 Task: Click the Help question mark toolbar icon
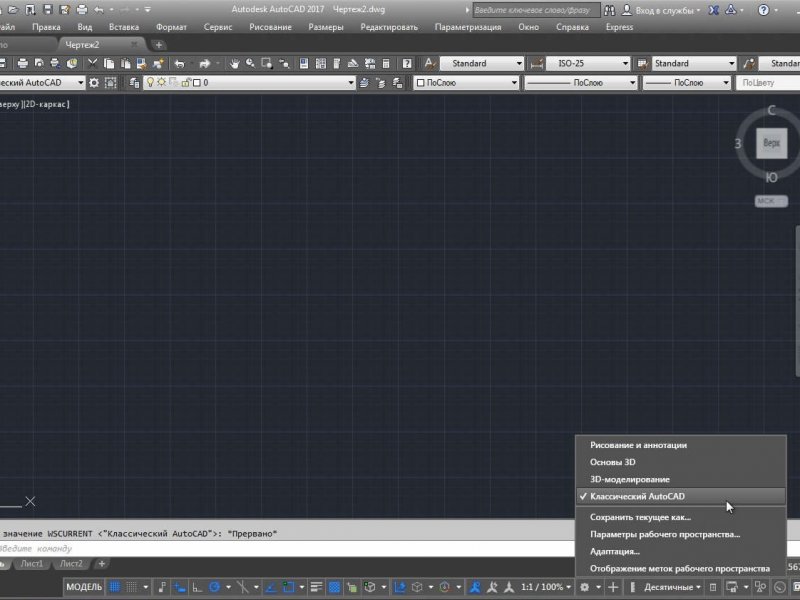[407, 63]
